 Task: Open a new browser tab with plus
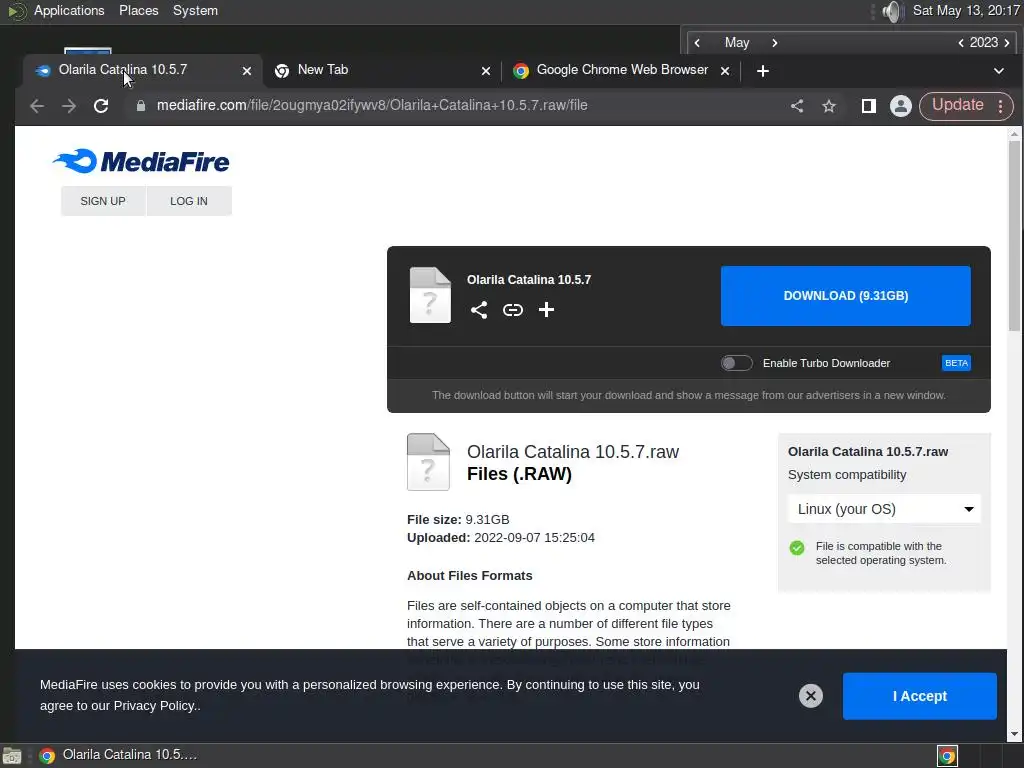click(x=763, y=71)
